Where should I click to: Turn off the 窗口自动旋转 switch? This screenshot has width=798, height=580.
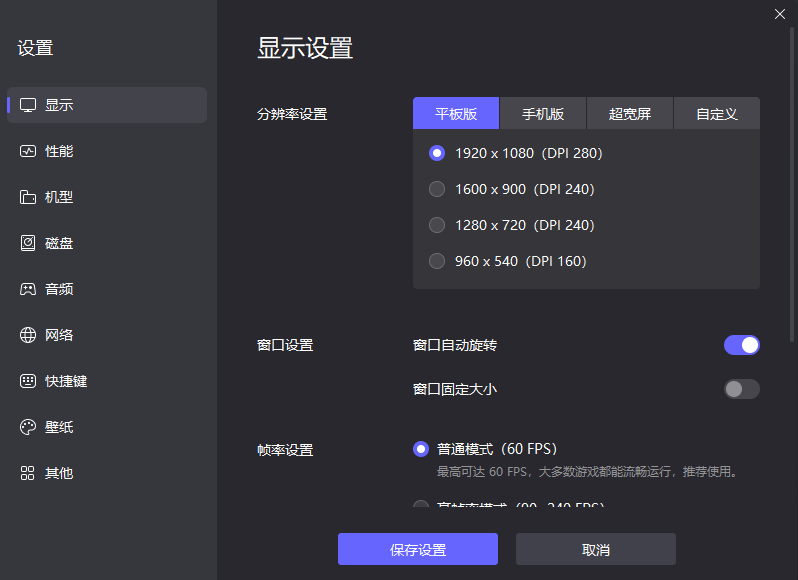point(742,345)
